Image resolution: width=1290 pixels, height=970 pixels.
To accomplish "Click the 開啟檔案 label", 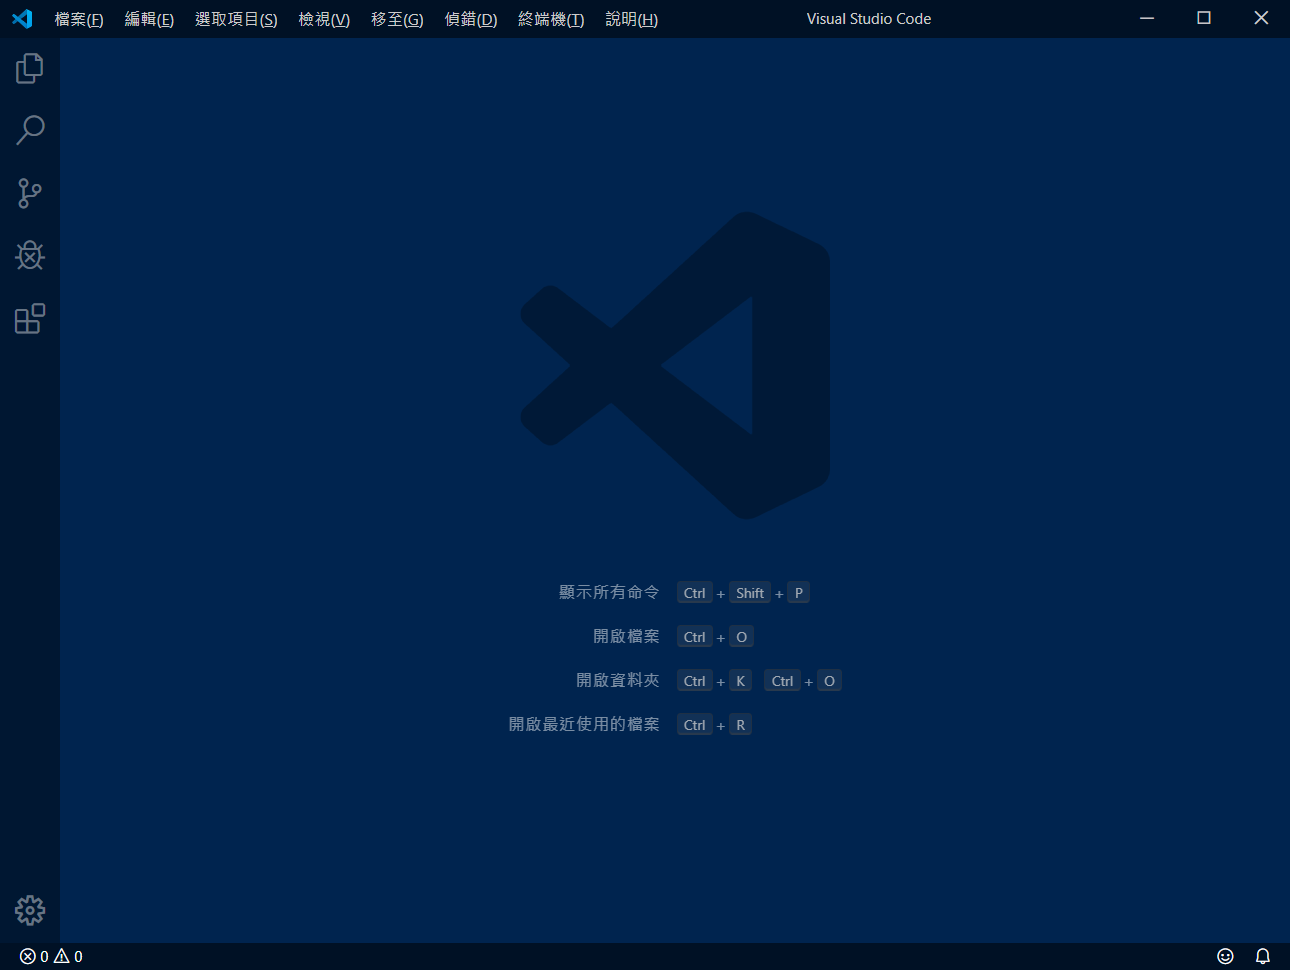I will point(626,636).
